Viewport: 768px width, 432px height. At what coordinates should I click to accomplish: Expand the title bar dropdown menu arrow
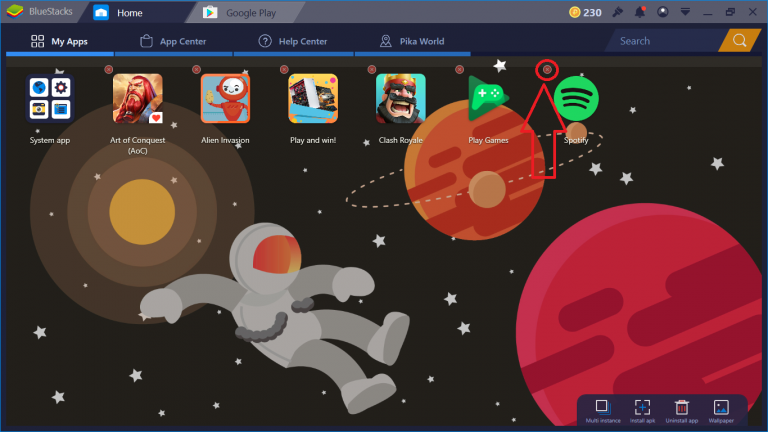click(685, 12)
